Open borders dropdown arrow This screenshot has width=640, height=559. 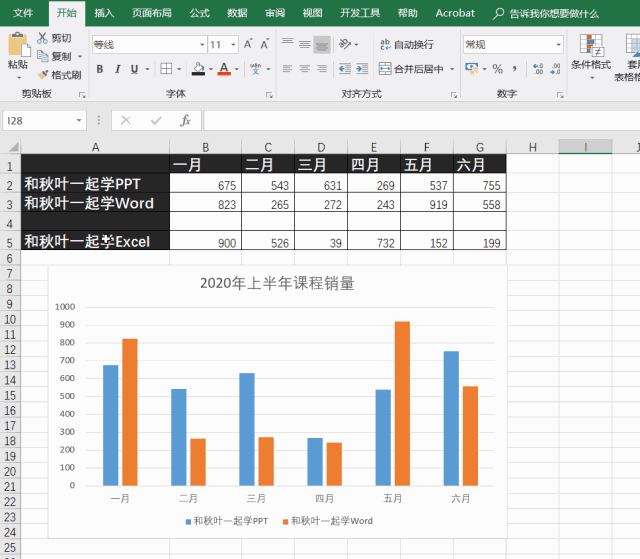[x=179, y=69]
